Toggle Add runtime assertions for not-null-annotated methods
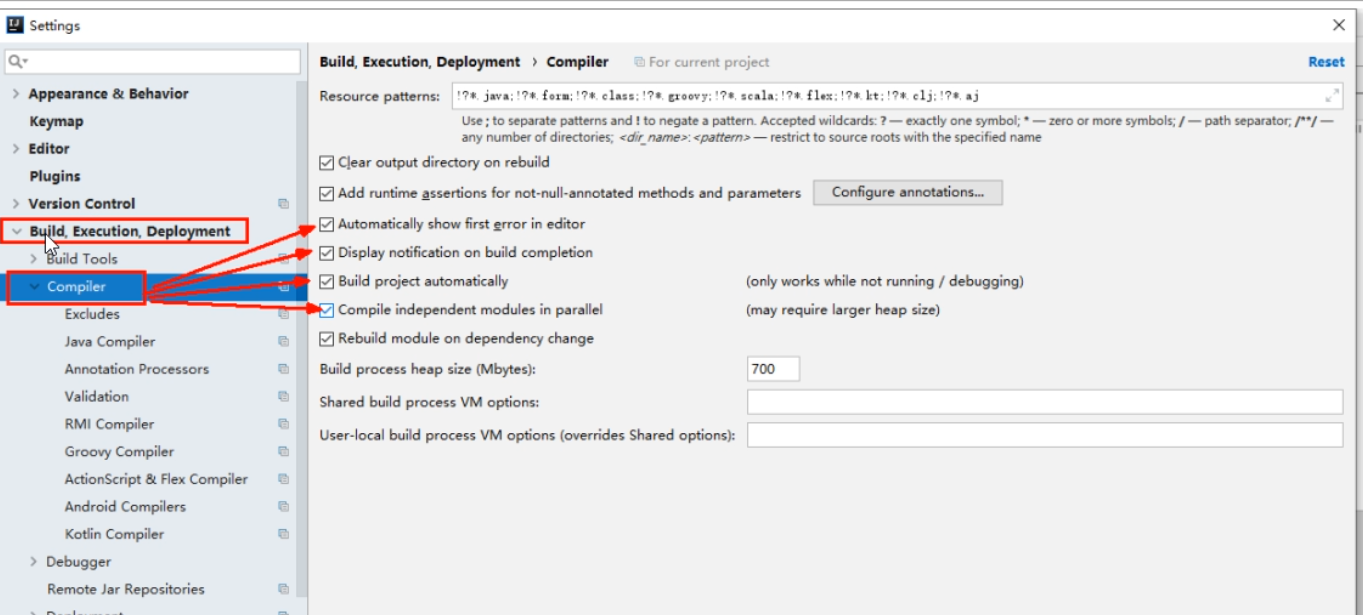The height and width of the screenshot is (615, 1363). 327,193
